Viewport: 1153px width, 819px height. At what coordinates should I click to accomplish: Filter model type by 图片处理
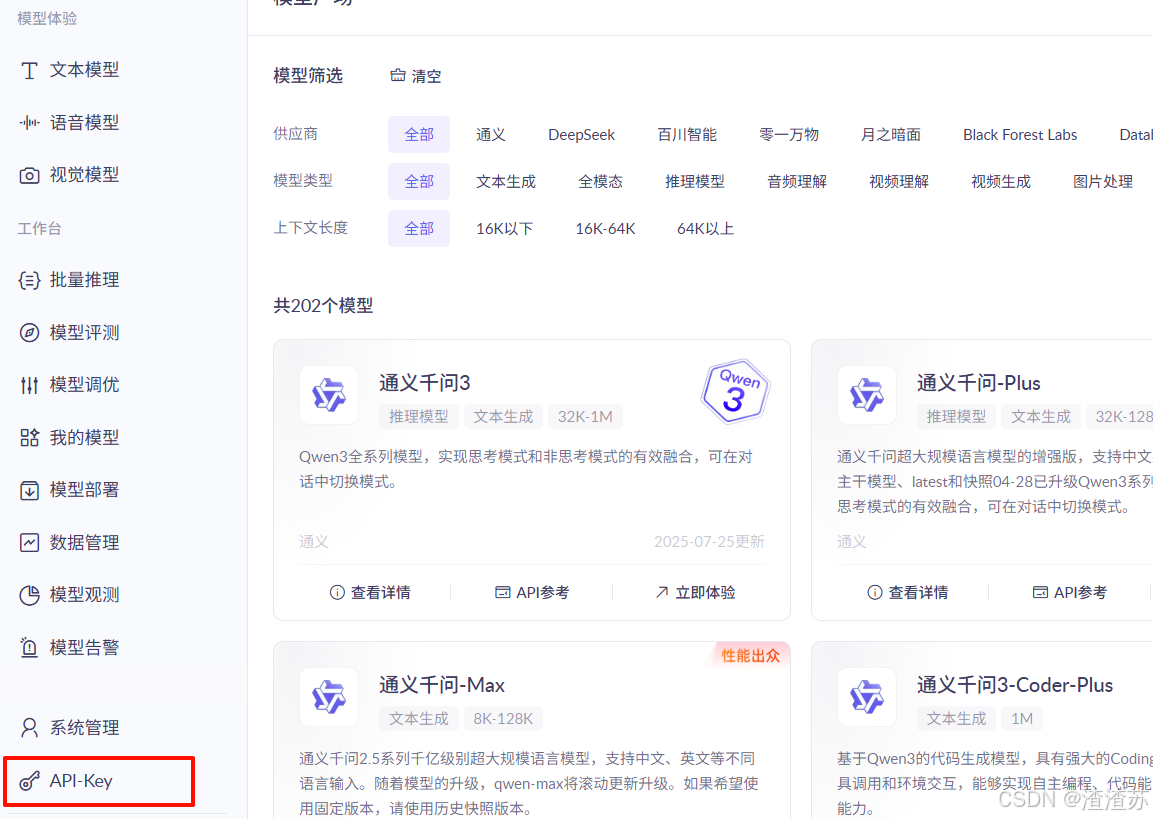1103,182
